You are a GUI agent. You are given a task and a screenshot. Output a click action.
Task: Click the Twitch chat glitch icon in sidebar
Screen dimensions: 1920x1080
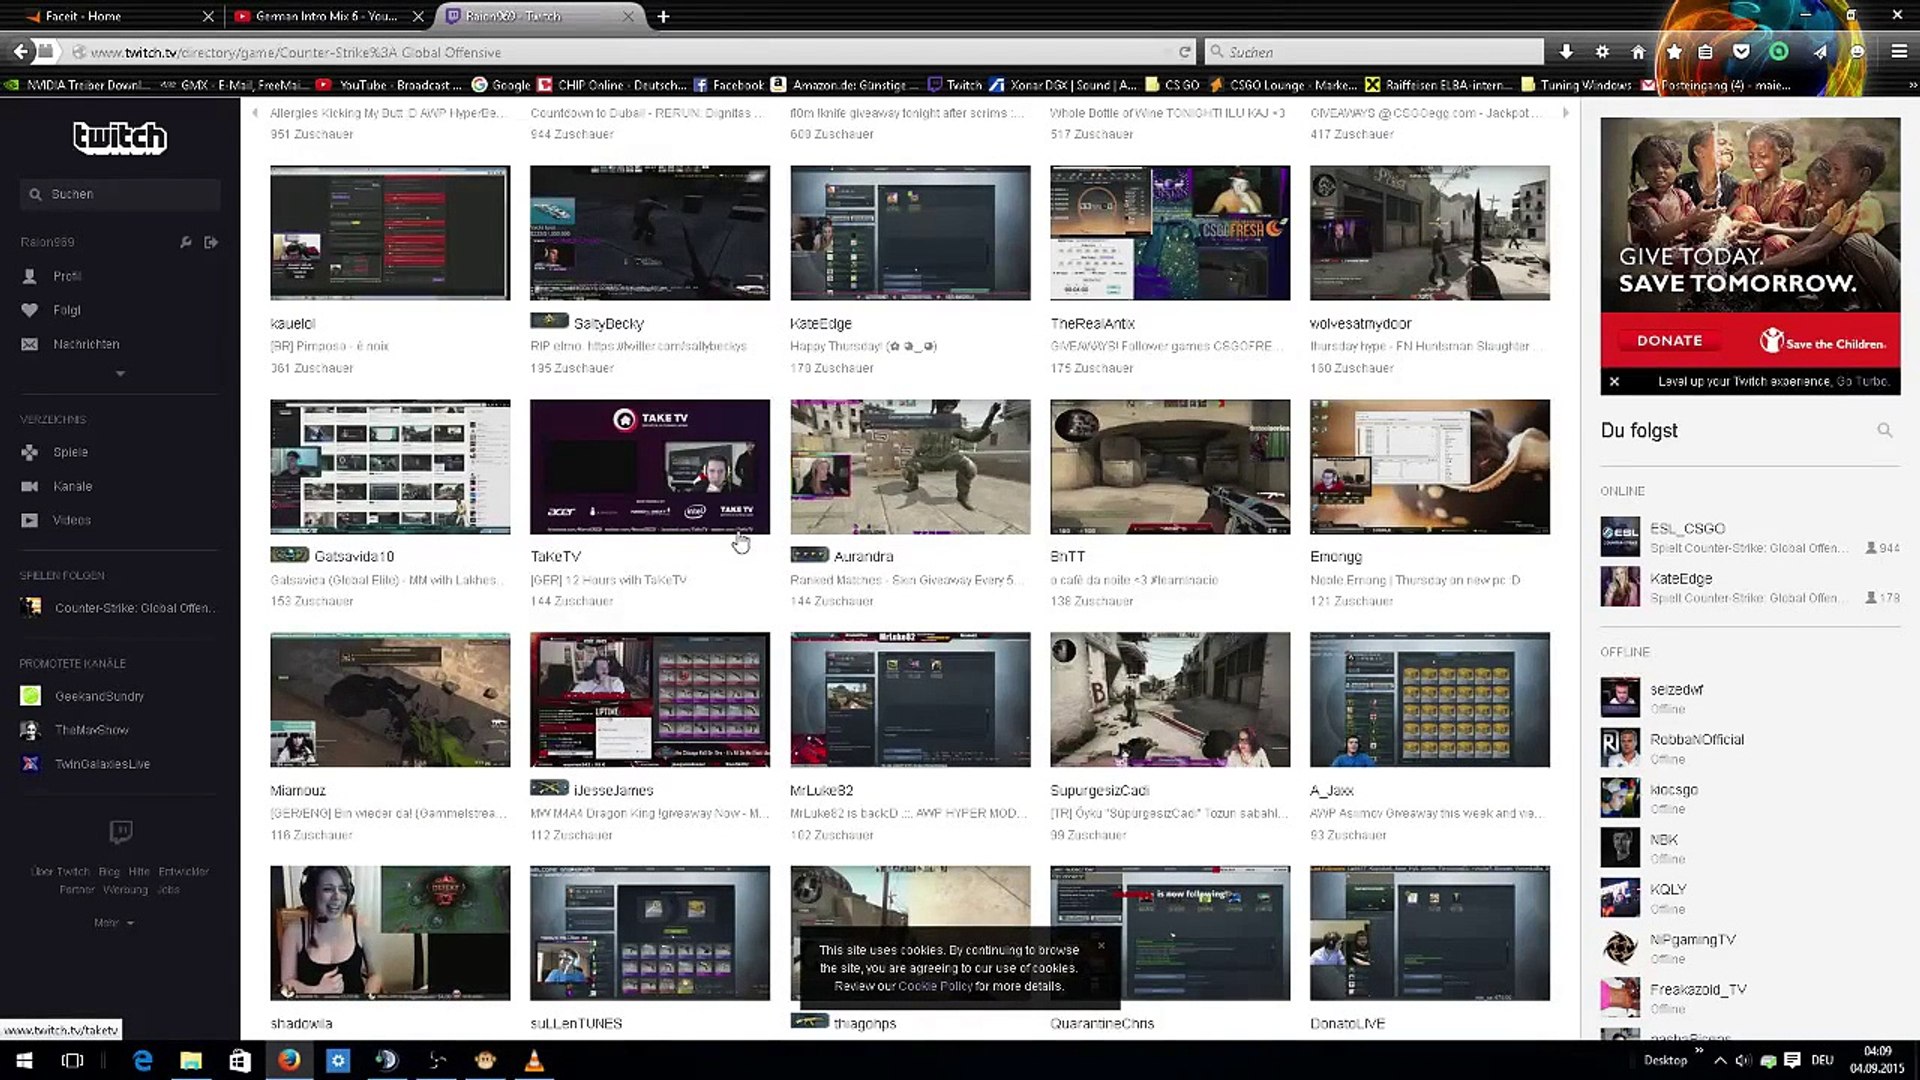[x=120, y=832]
